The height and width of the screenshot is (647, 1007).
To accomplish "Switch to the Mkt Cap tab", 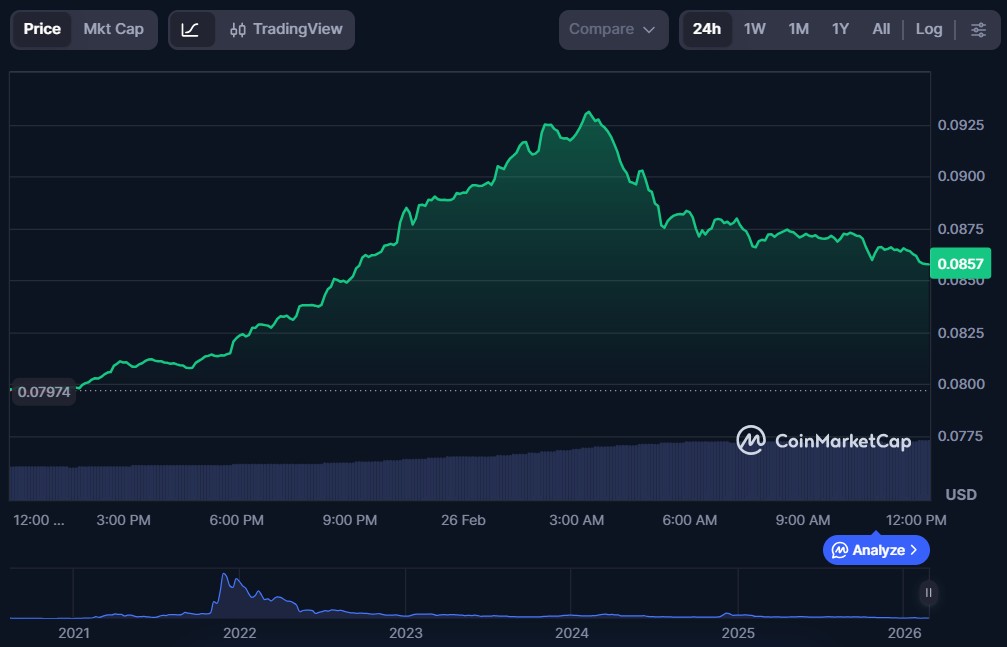I will pos(113,29).
